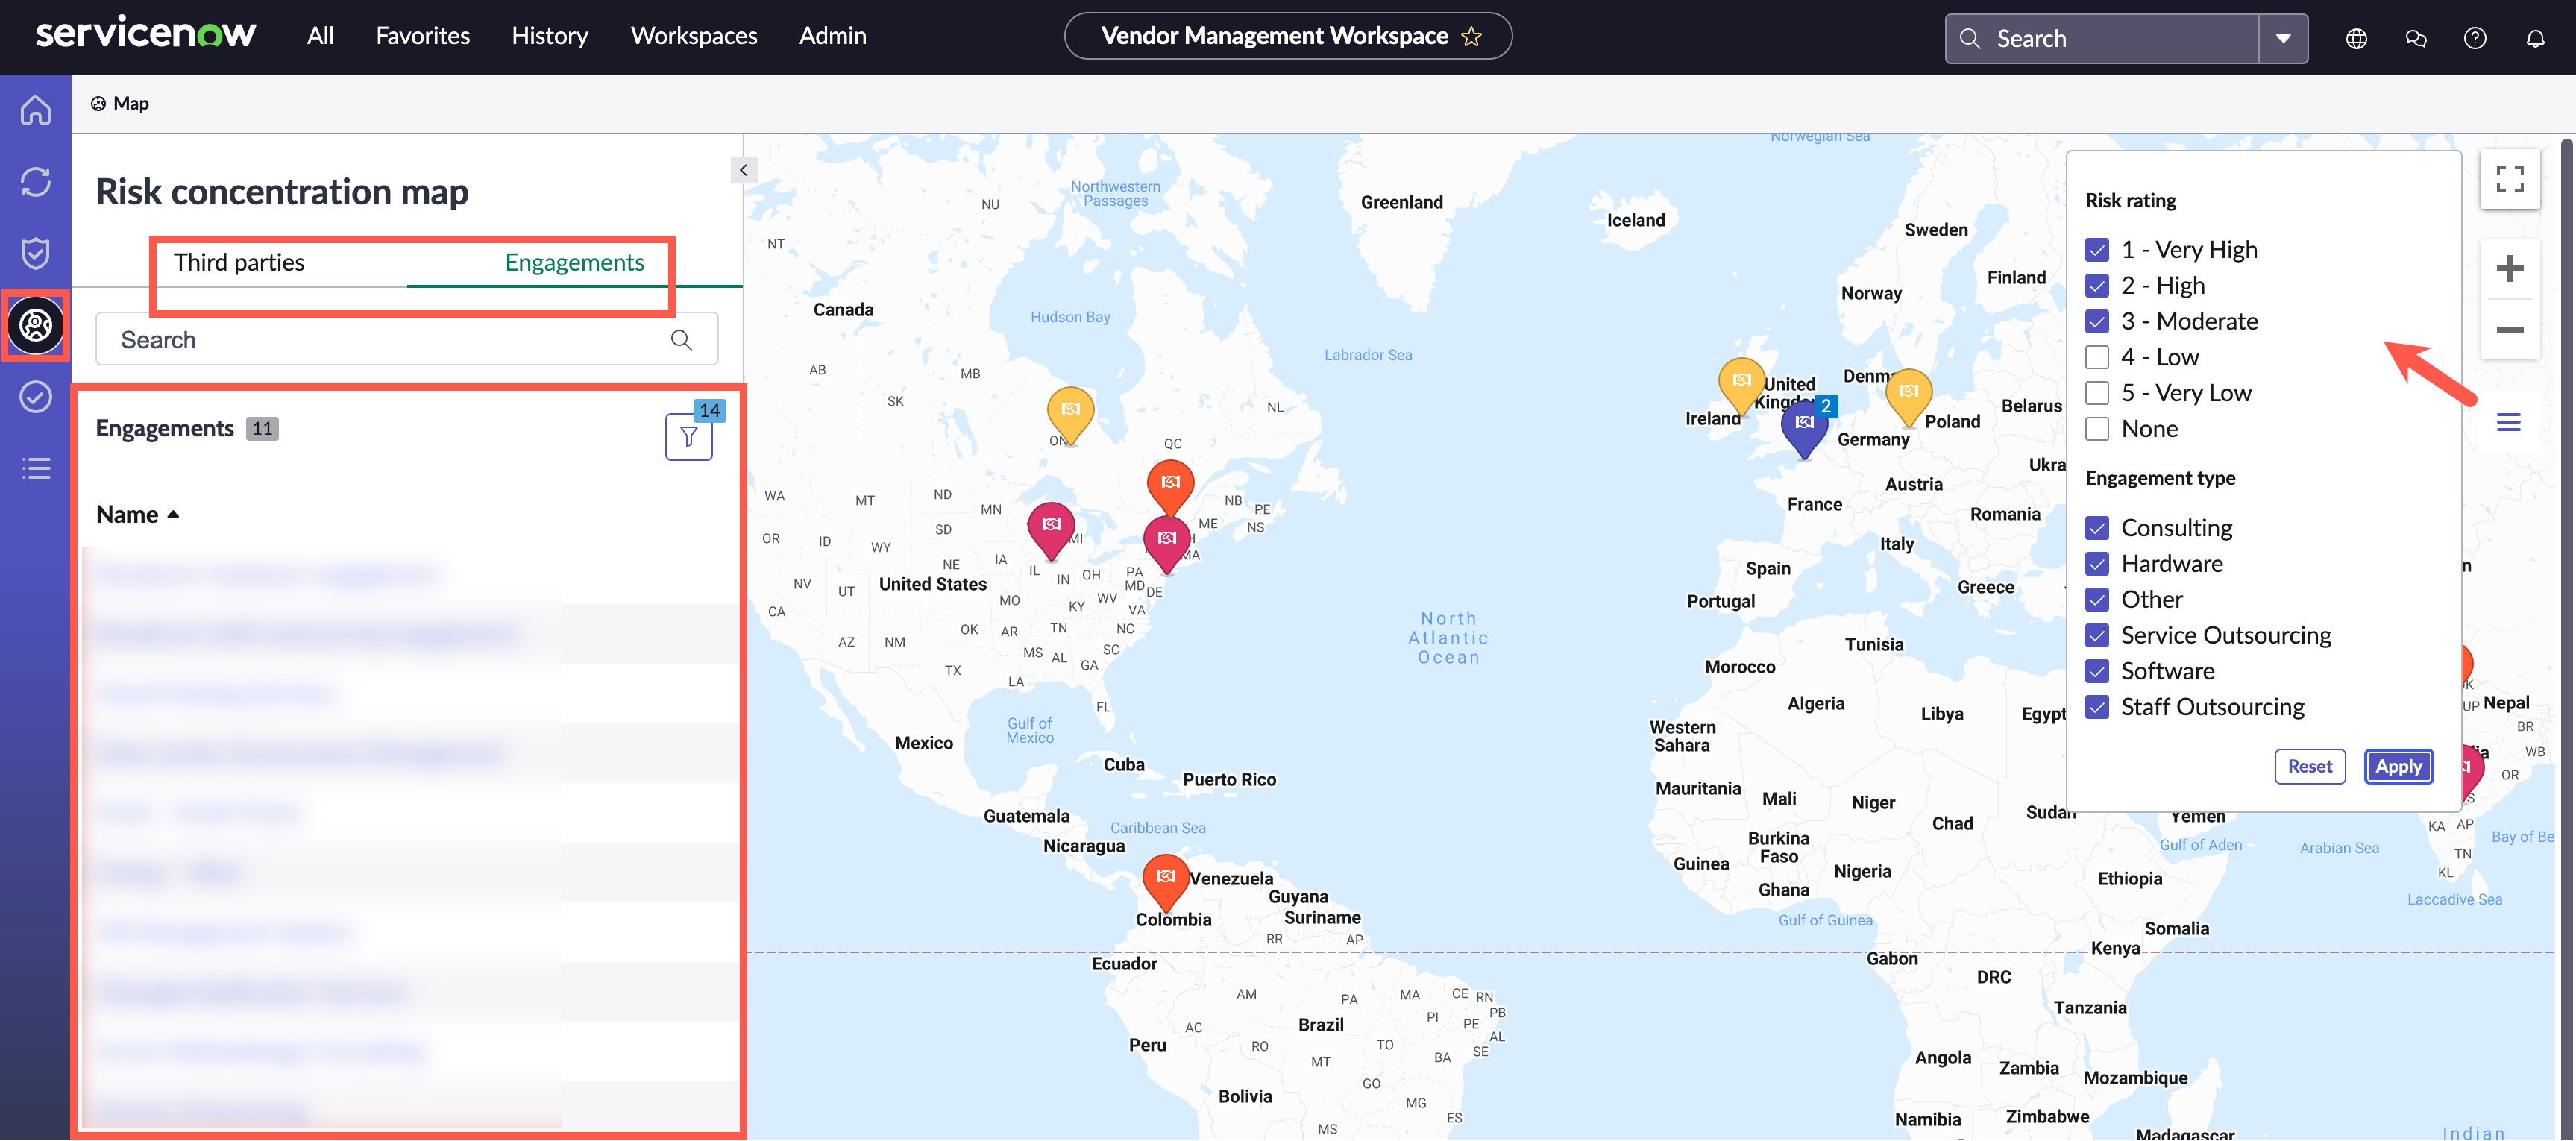Check the 5 - Very Low checkbox
Viewport: 2576px width, 1141px height.
(2097, 393)
